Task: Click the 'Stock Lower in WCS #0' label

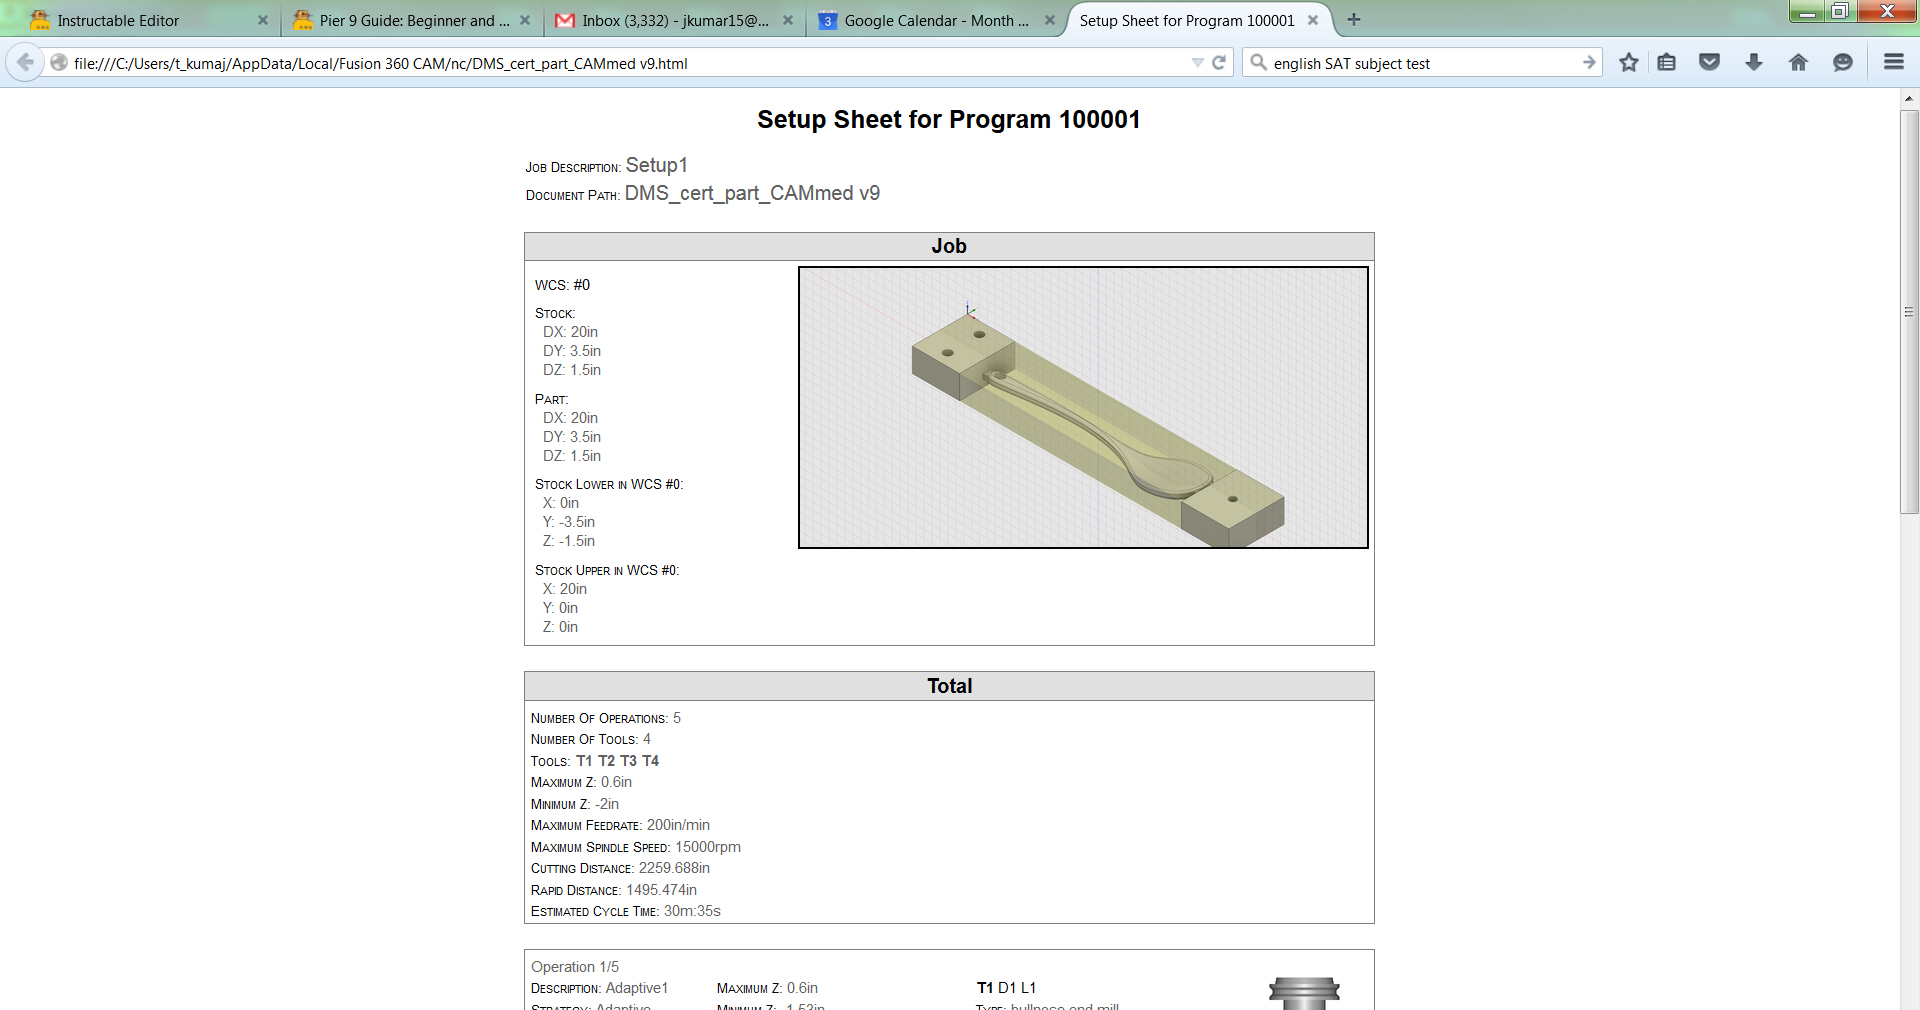Action: coord(609,484)
